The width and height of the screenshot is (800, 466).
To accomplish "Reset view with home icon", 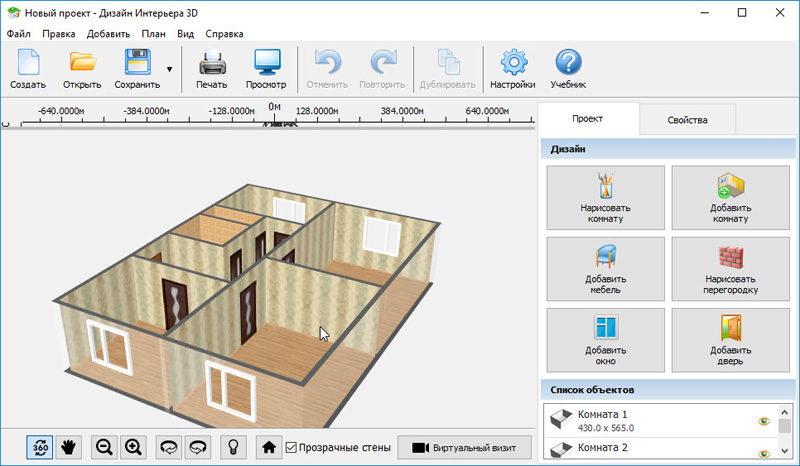I will click(x=269, y=448).
